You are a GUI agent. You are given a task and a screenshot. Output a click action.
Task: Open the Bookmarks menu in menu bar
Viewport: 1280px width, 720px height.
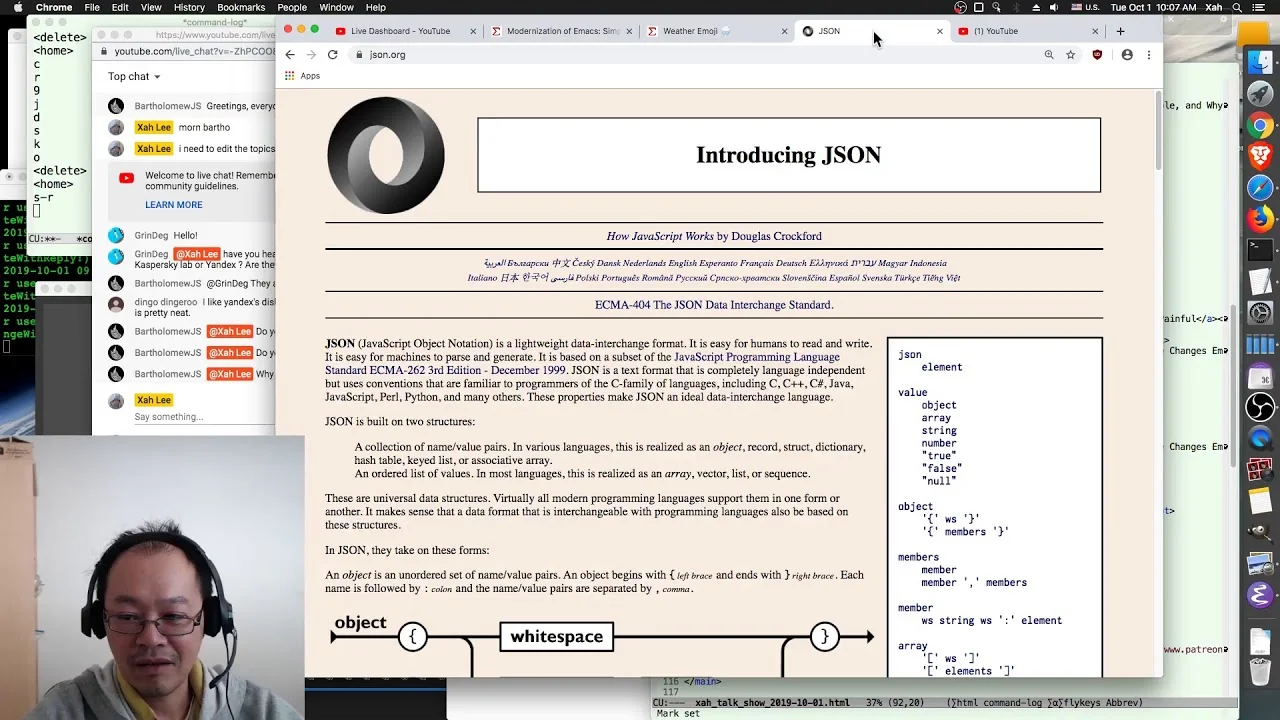pos(241,7)
